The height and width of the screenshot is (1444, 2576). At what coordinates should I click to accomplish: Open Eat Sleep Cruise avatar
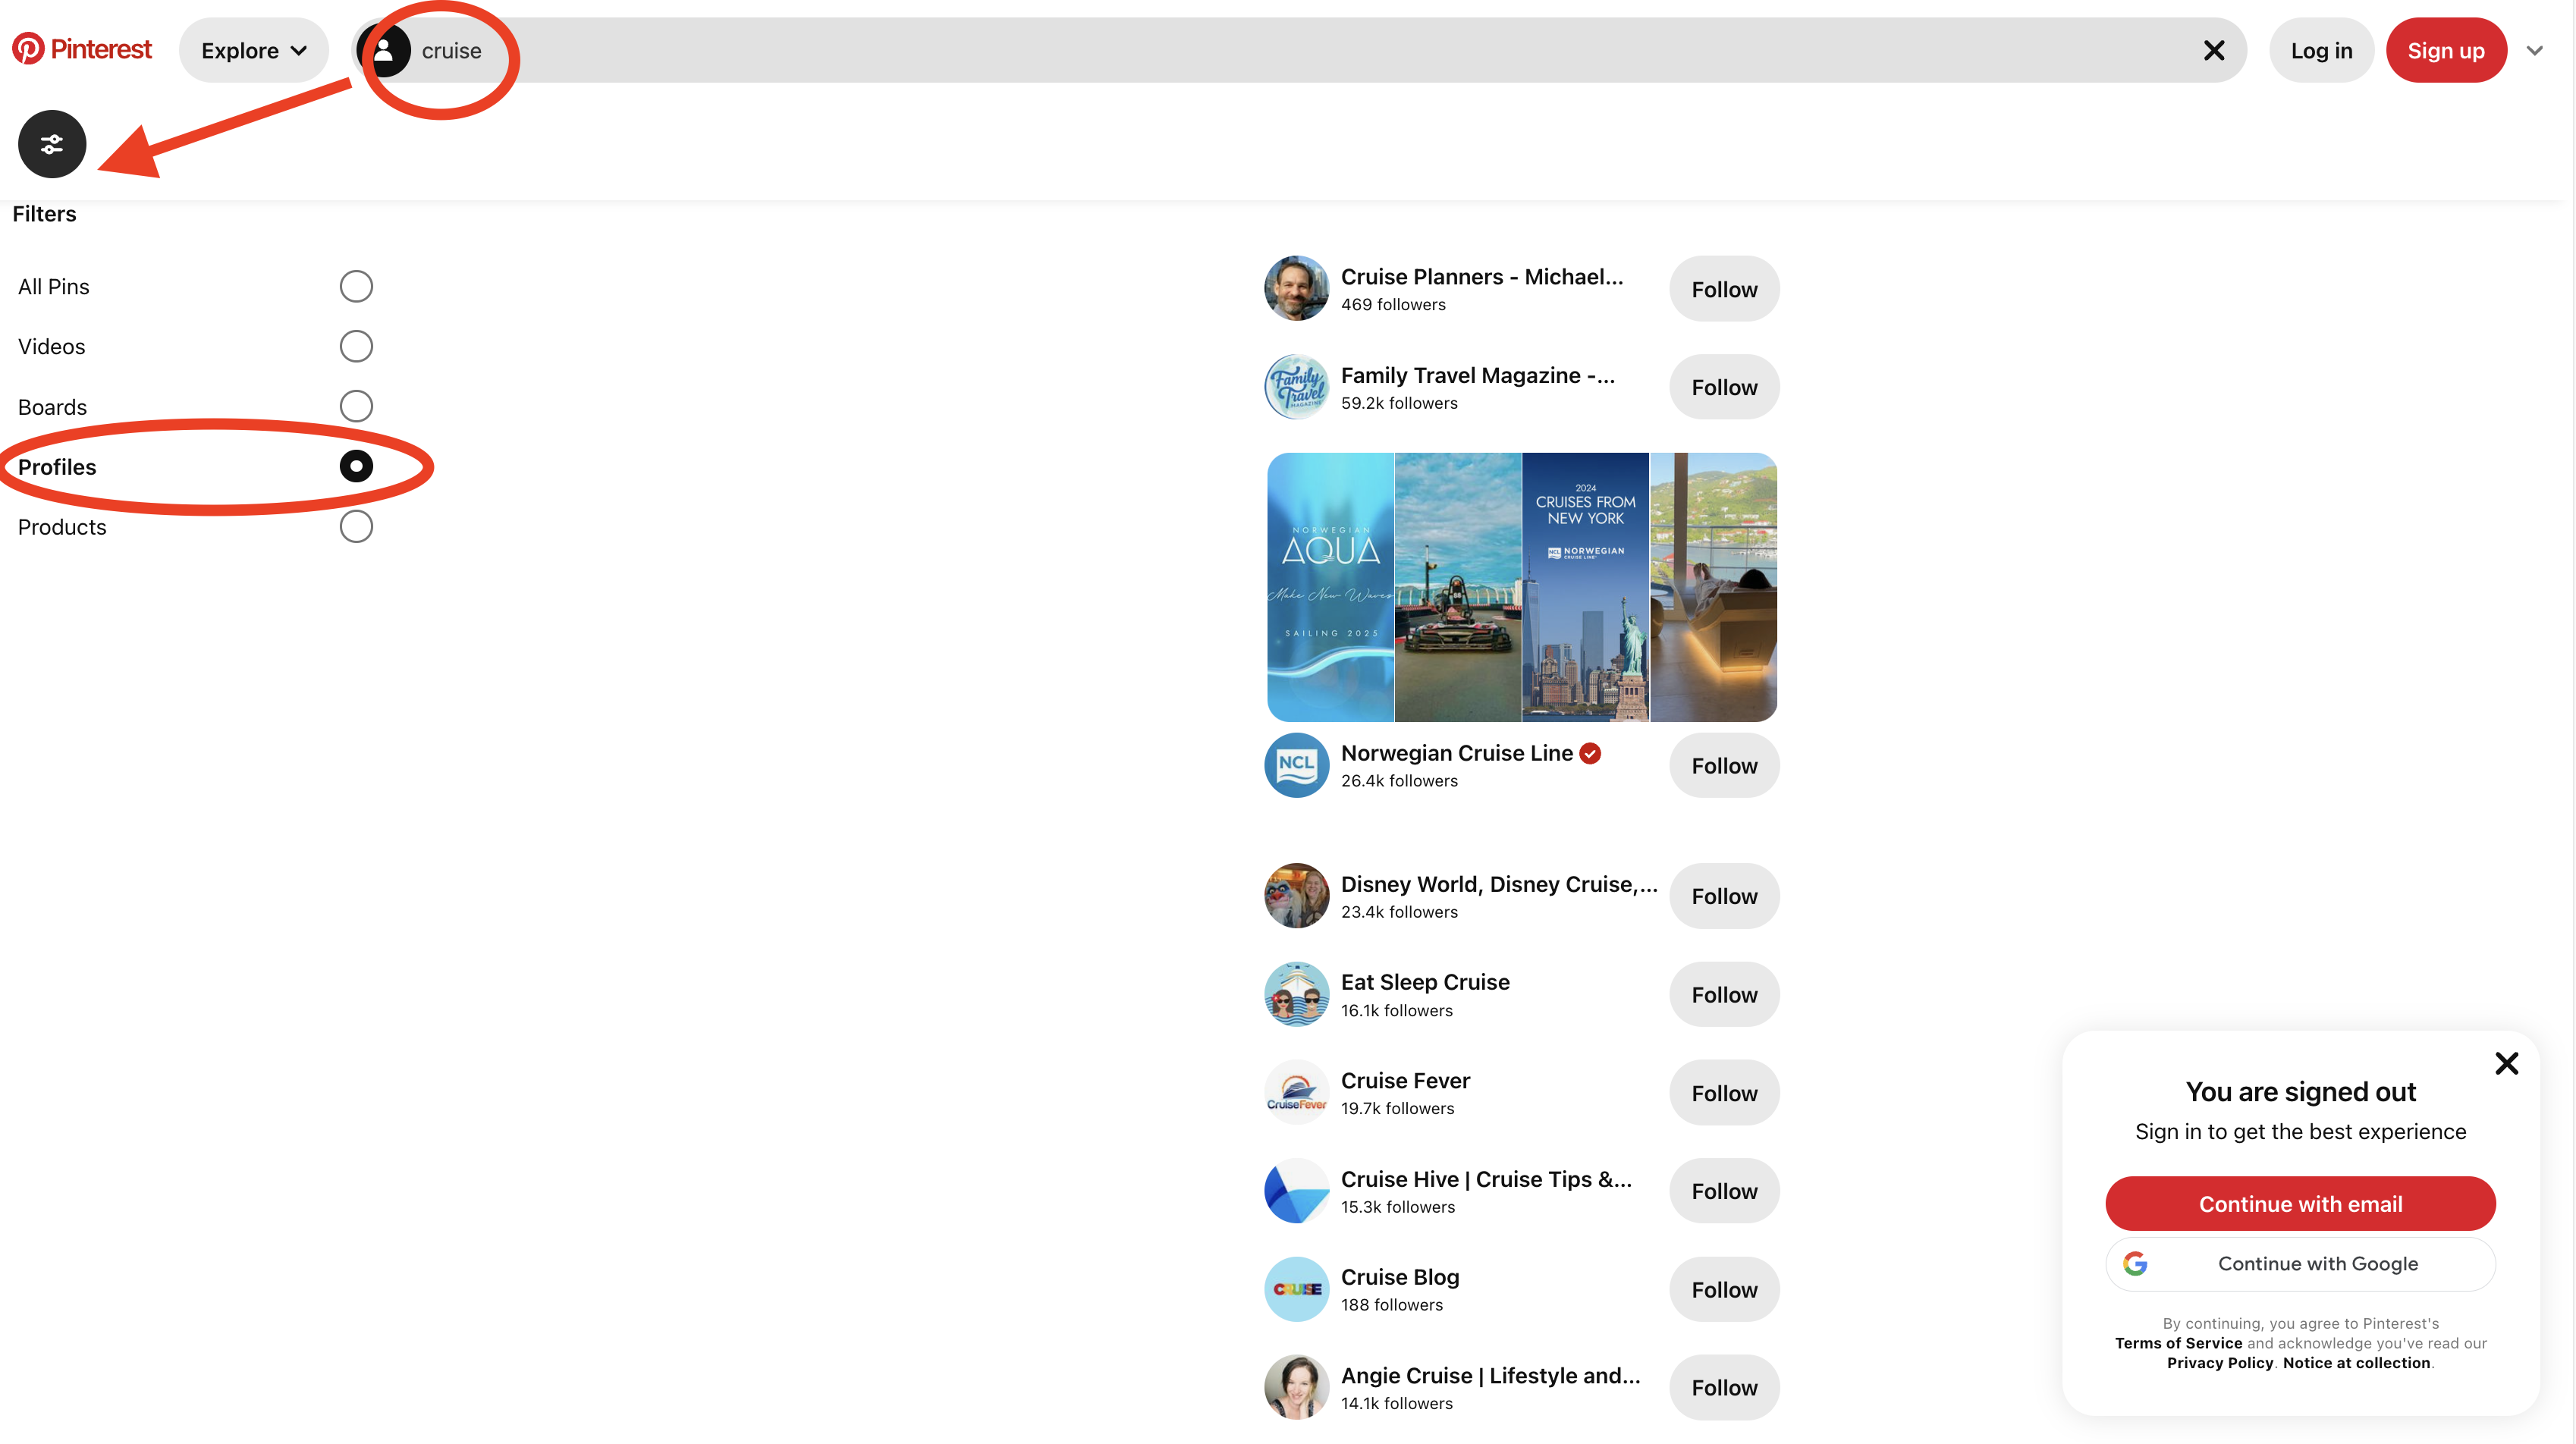tap(1297, 994)
